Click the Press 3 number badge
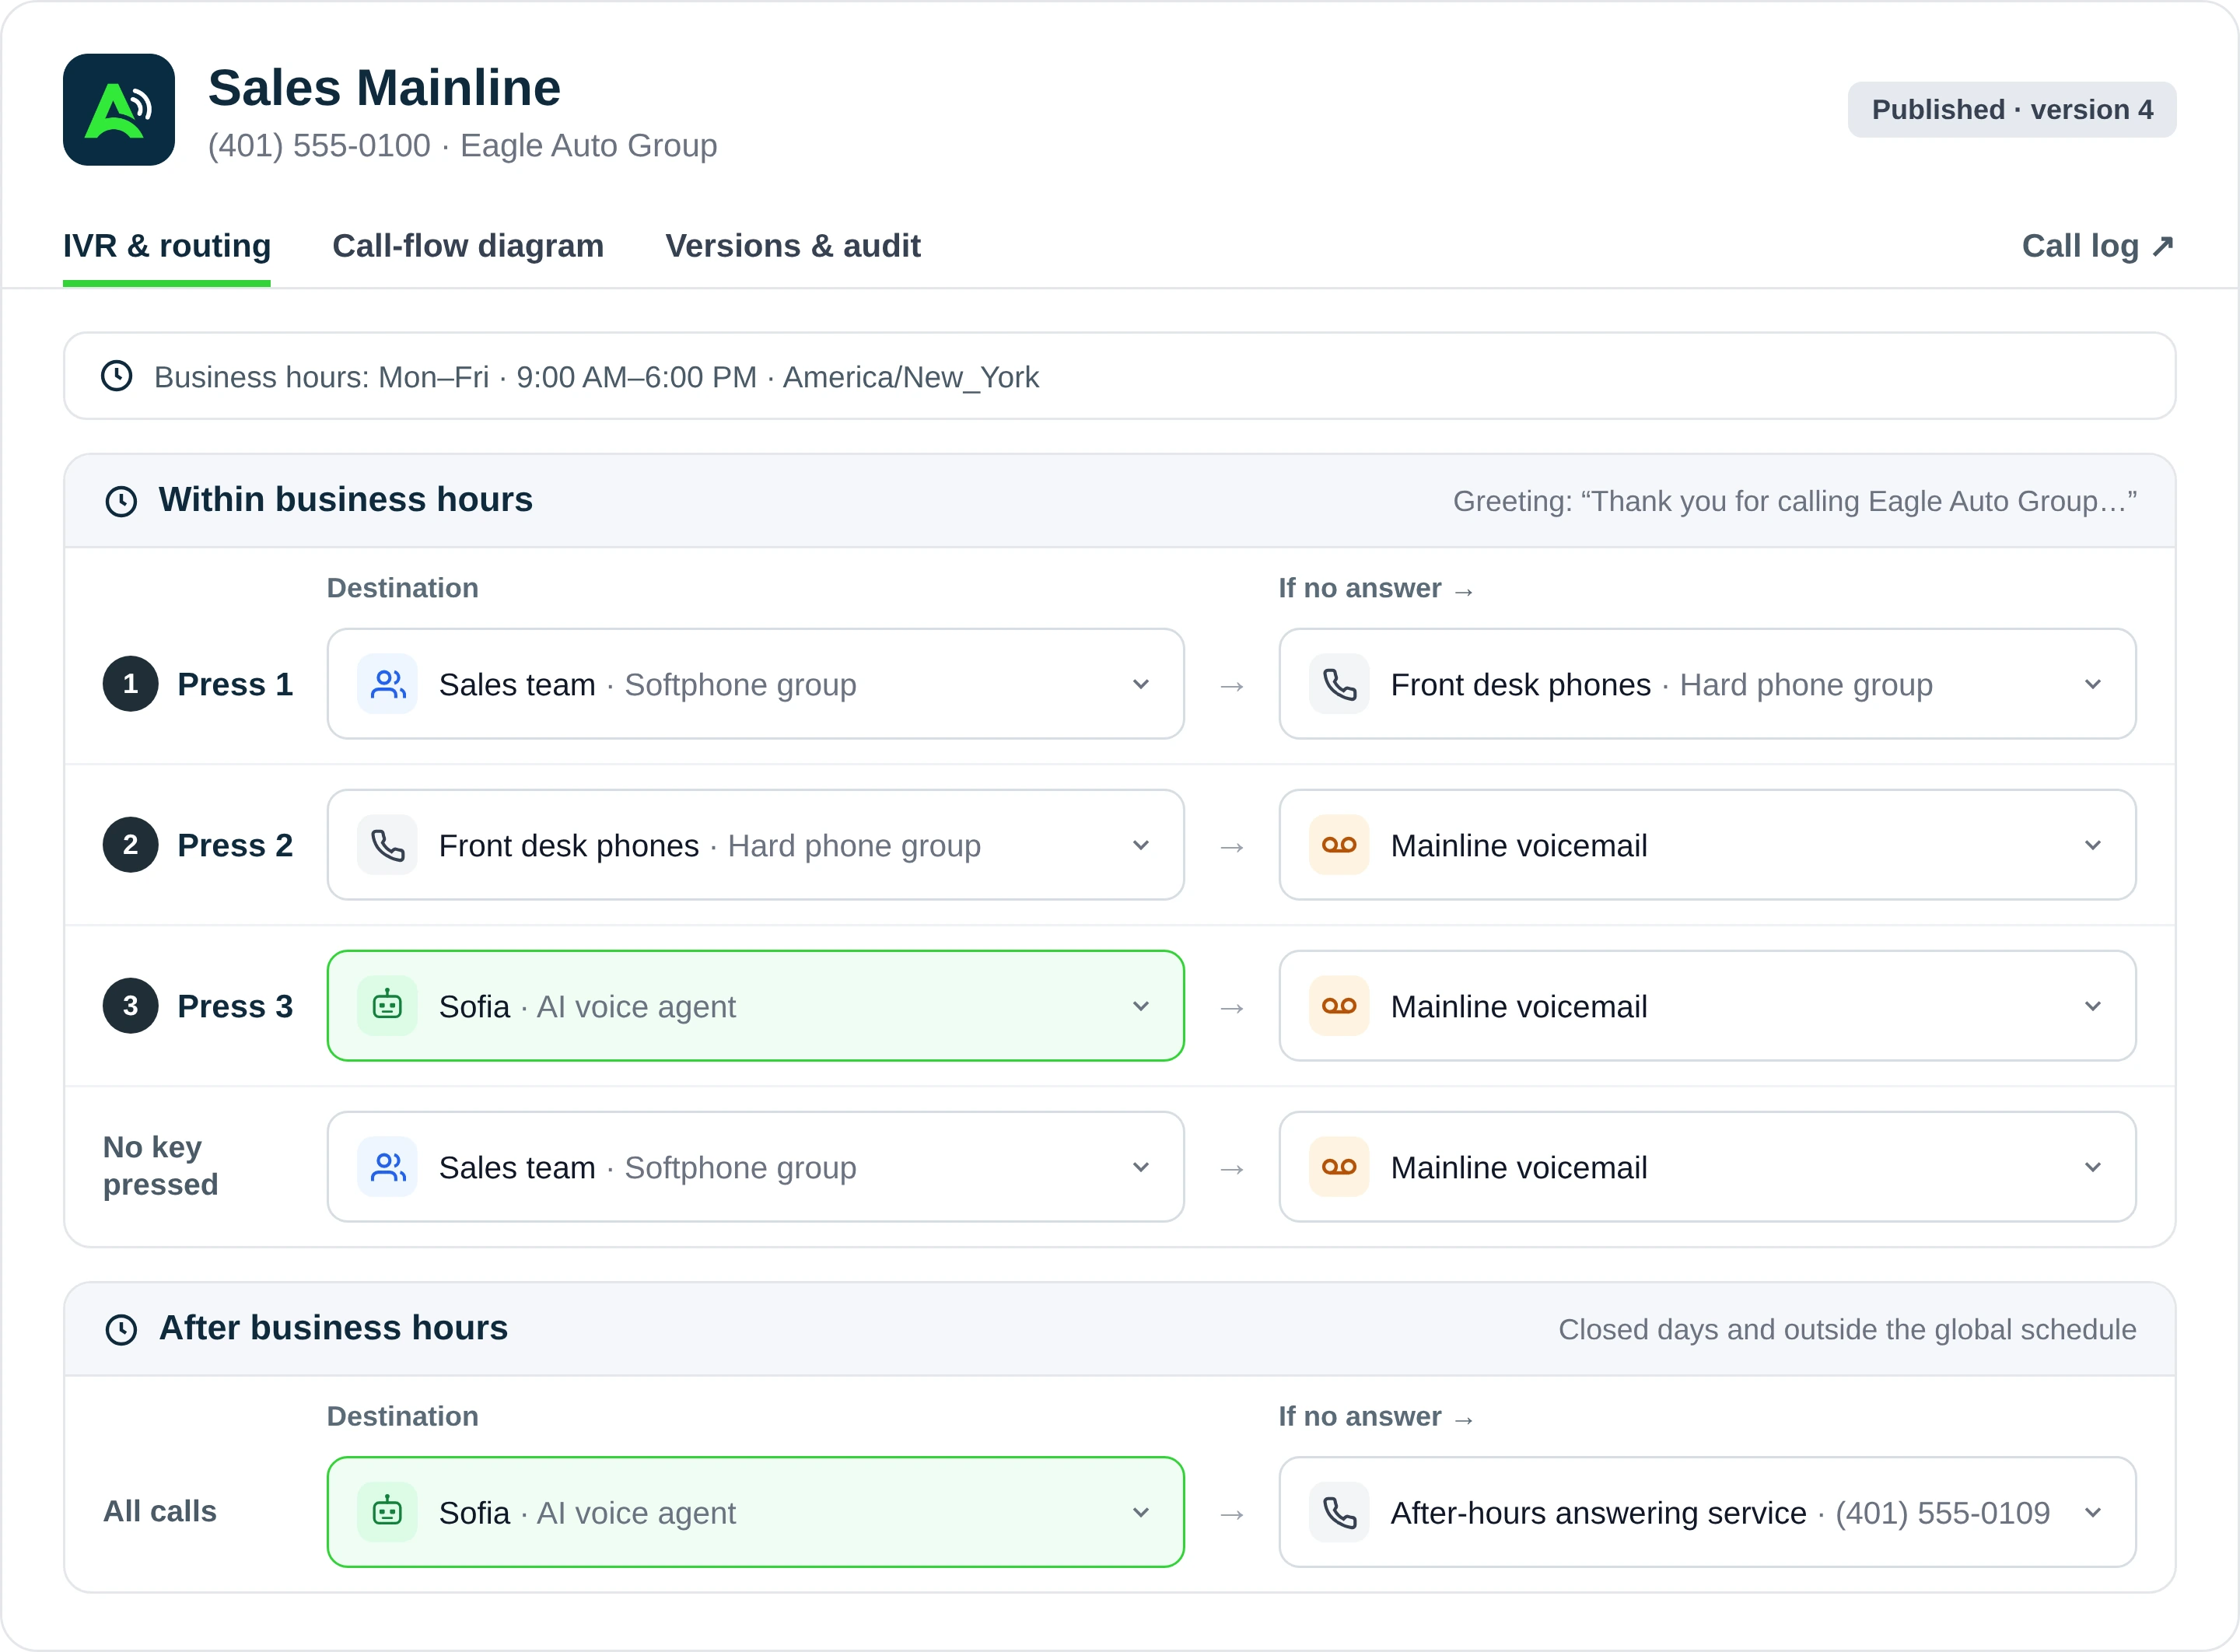Screen dimensions: 2240x1652 point(131,1006)
